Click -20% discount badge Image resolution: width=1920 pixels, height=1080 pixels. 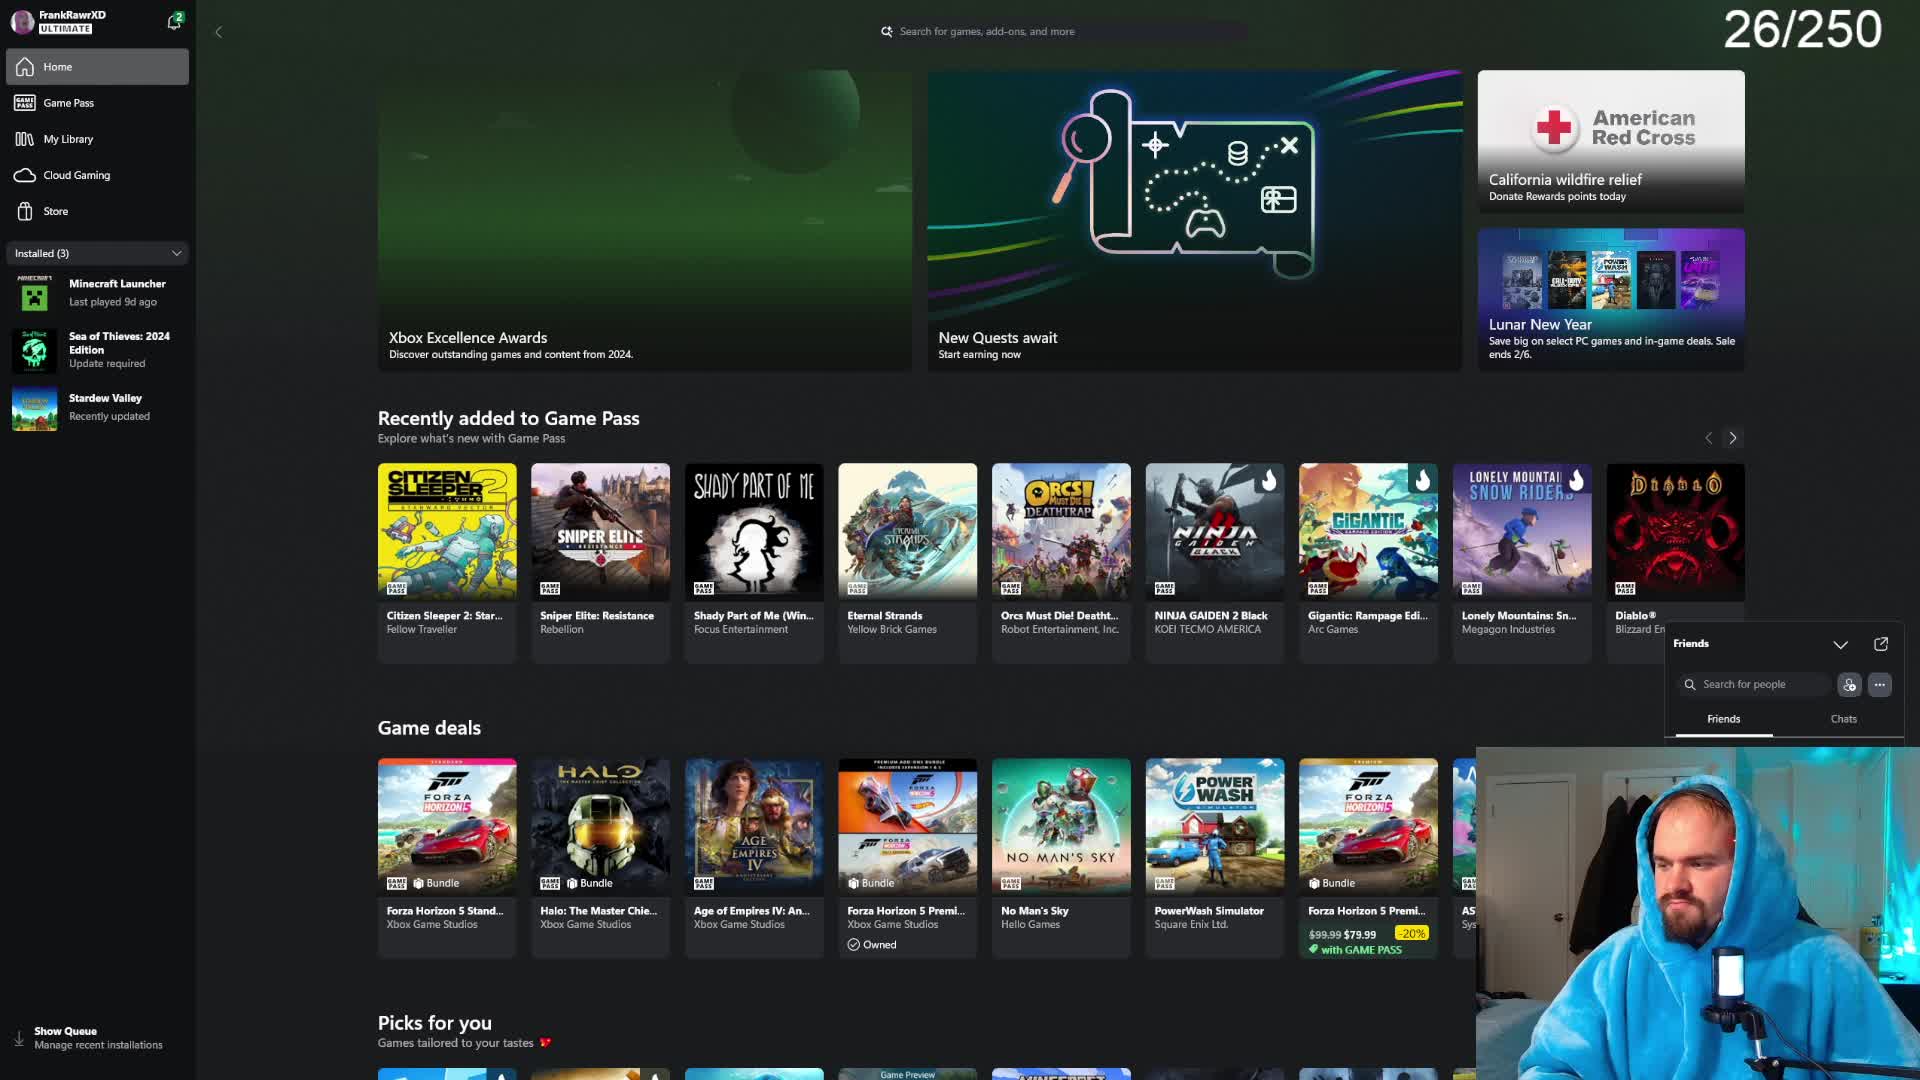1411,933
